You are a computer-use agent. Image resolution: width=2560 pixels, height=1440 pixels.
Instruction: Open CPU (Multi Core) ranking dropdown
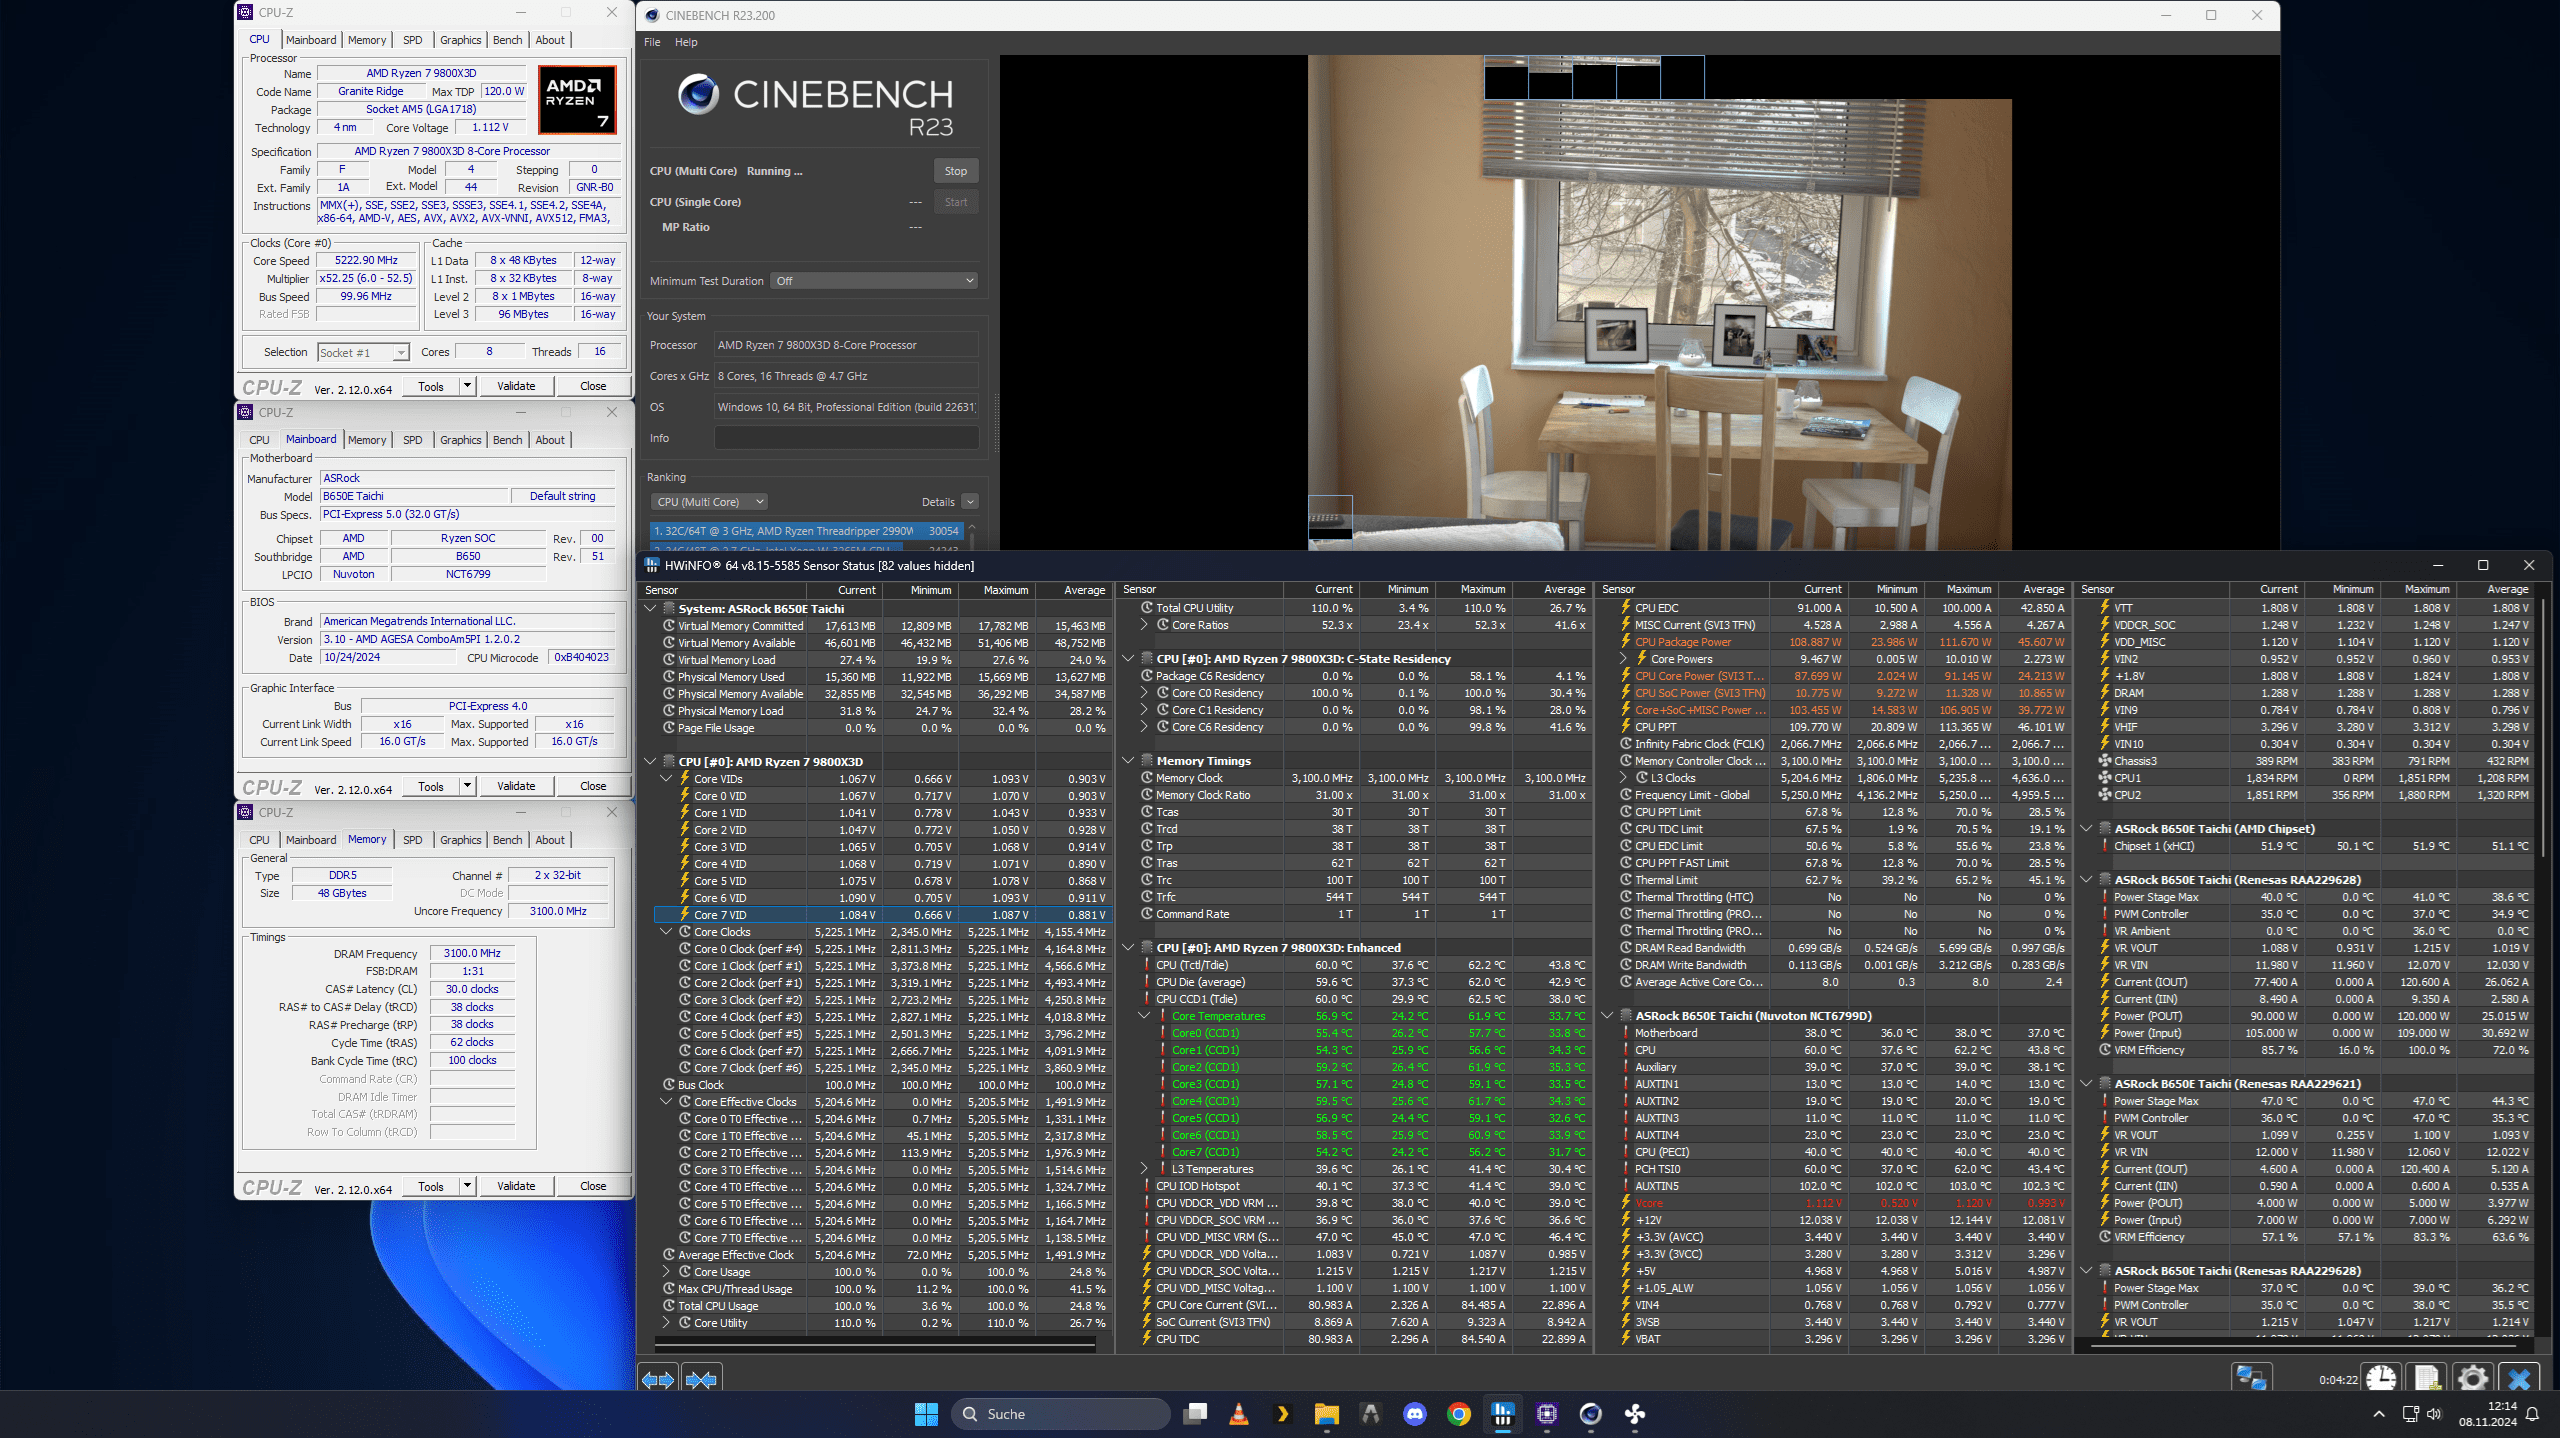click(x=709, y=502)
